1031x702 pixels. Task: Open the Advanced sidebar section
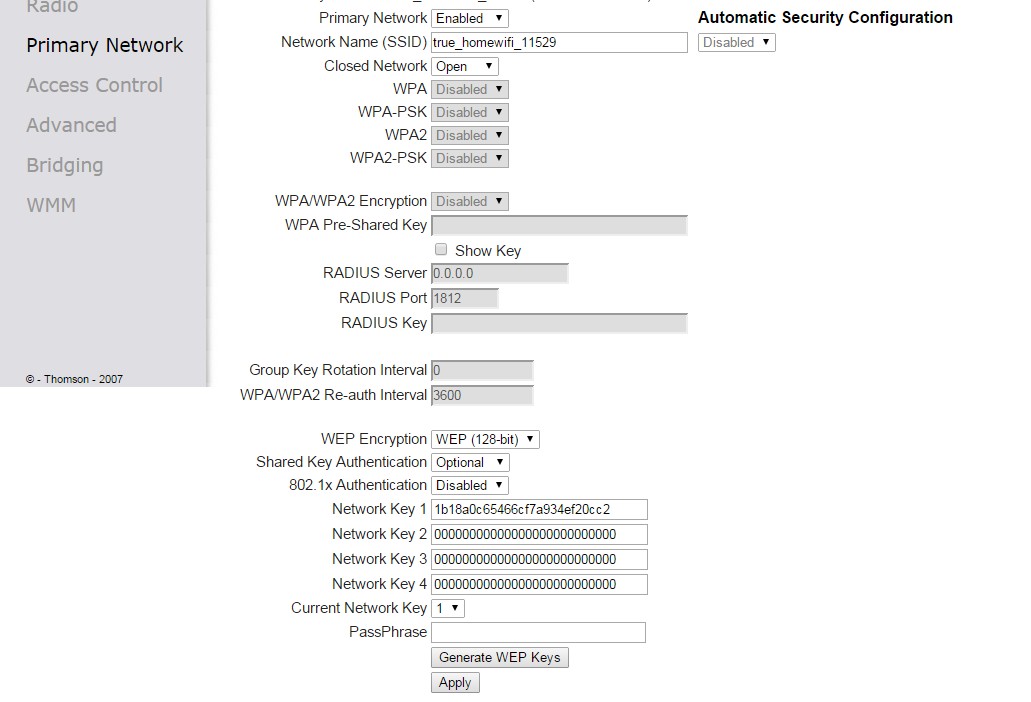pyautogui.click(x=71, y=125)
